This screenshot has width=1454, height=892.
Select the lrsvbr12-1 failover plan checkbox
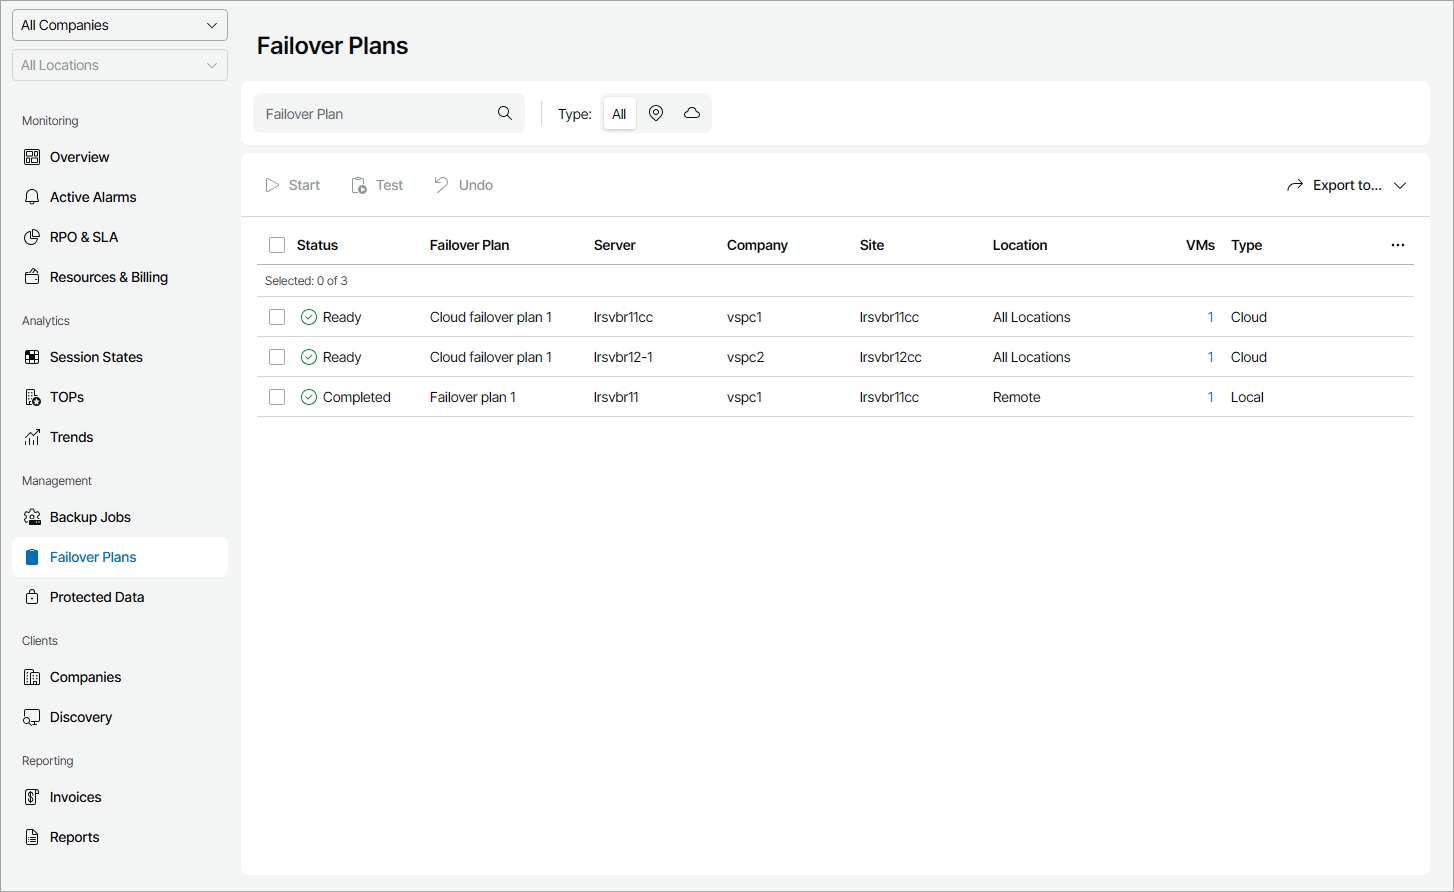277,357
